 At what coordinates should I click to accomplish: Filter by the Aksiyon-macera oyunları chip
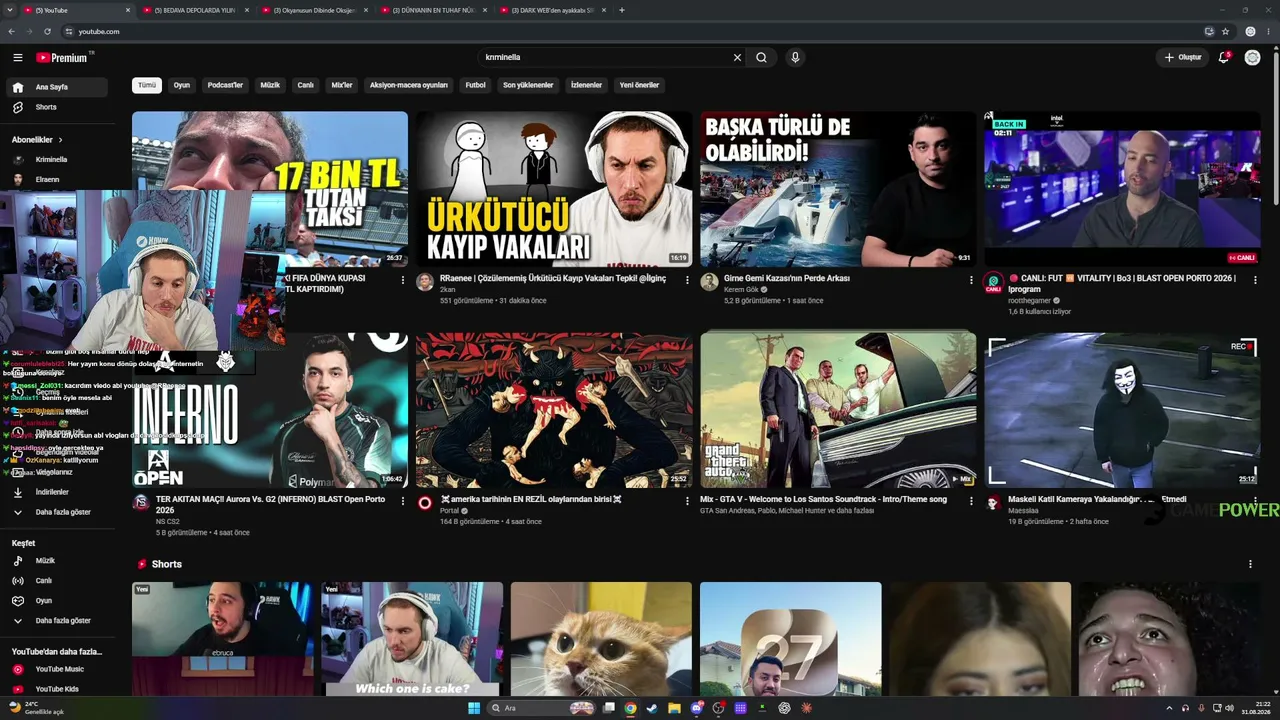coord(409,85)
